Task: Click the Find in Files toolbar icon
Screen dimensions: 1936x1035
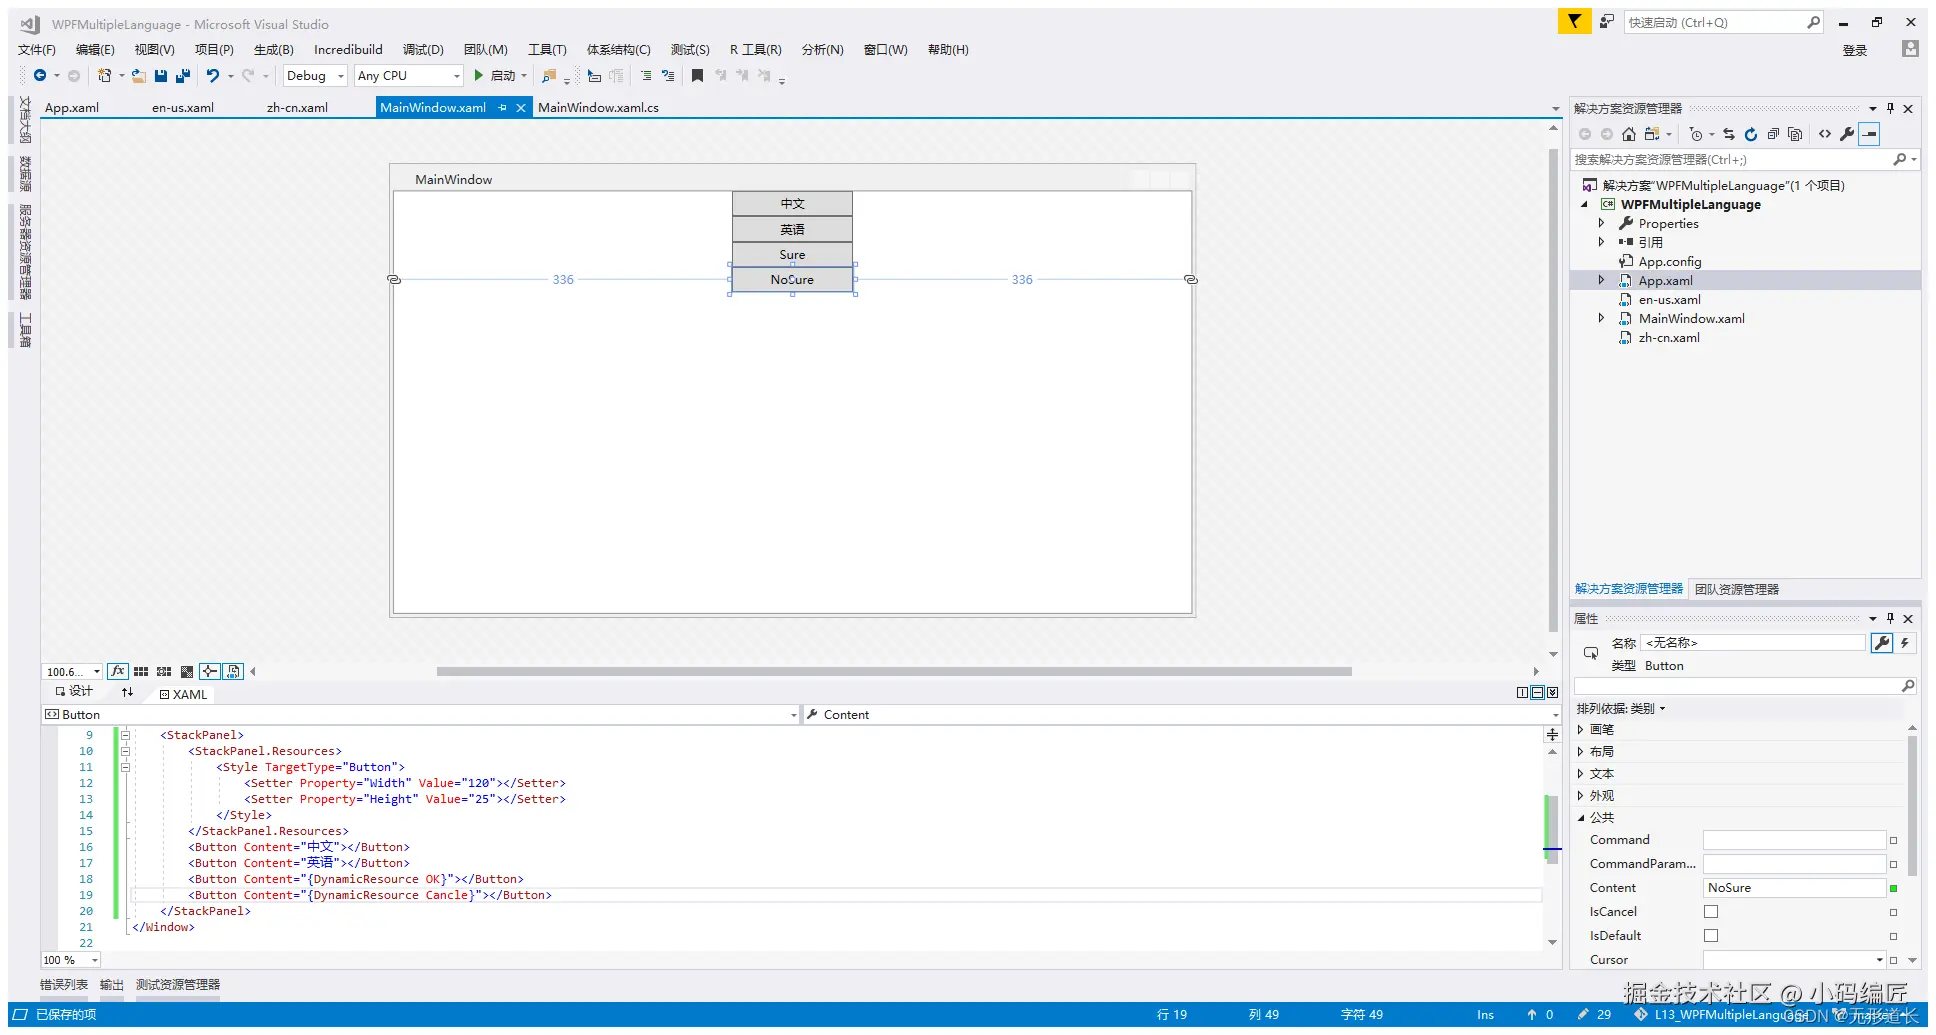Action: point(549,76)
